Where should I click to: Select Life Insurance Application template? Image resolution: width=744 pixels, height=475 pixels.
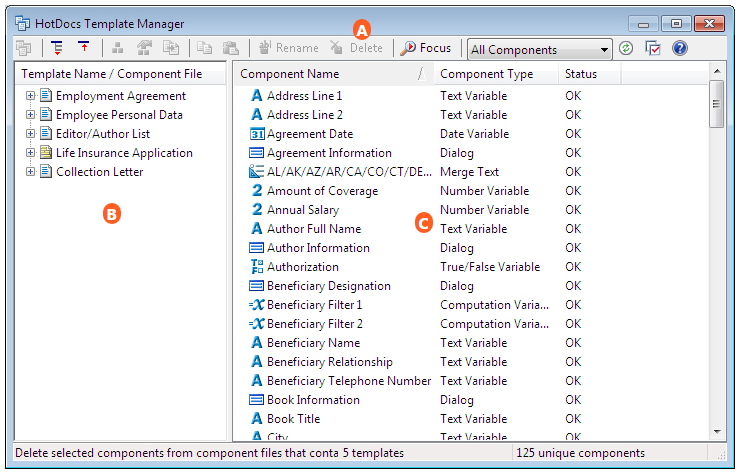[x=124, y=153]
